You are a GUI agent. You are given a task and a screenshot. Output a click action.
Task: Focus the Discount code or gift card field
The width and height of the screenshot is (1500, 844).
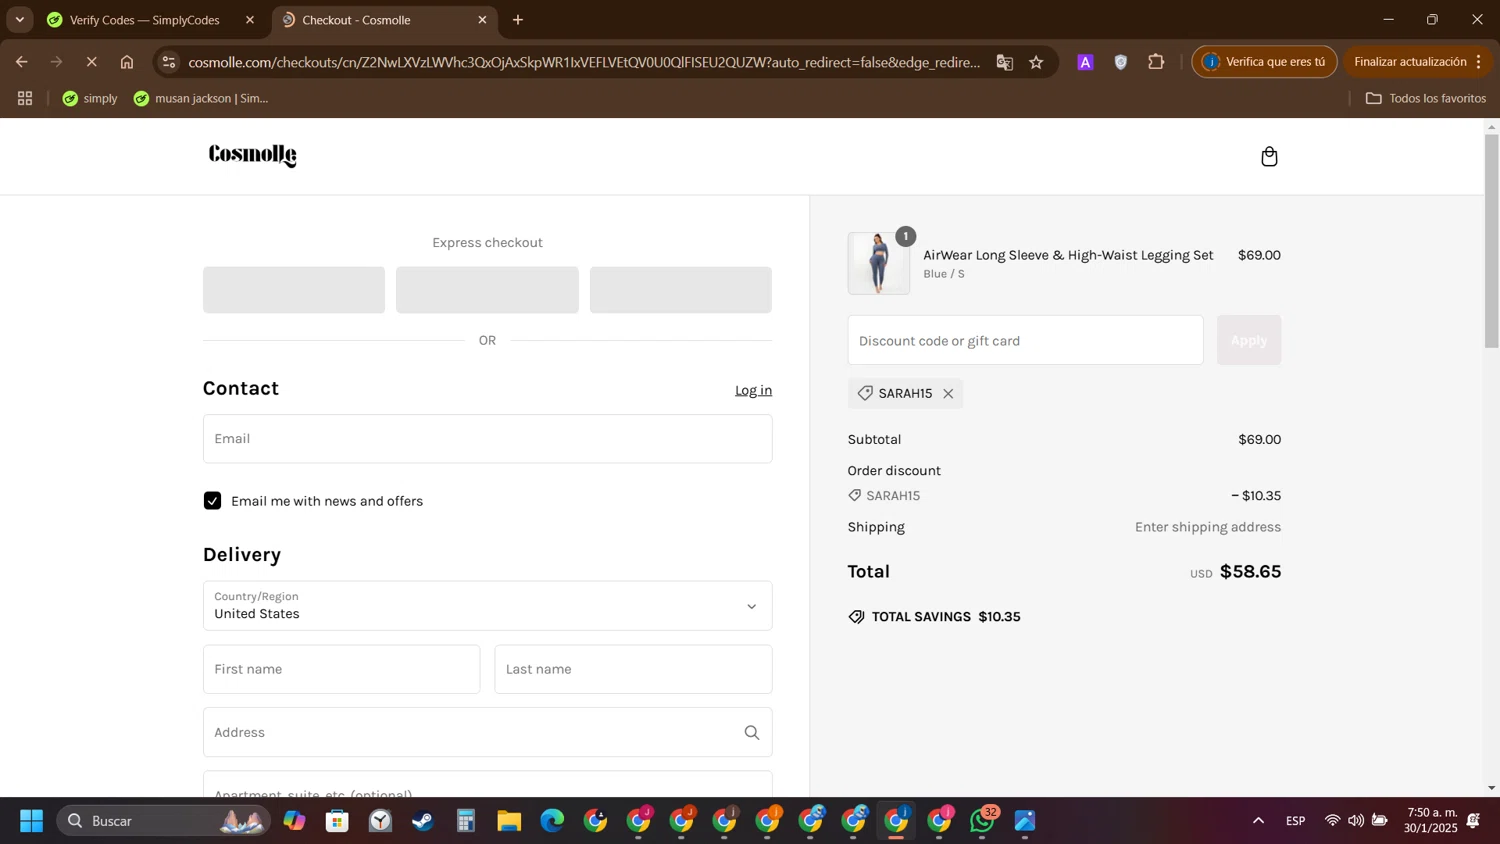[1025, 340]
